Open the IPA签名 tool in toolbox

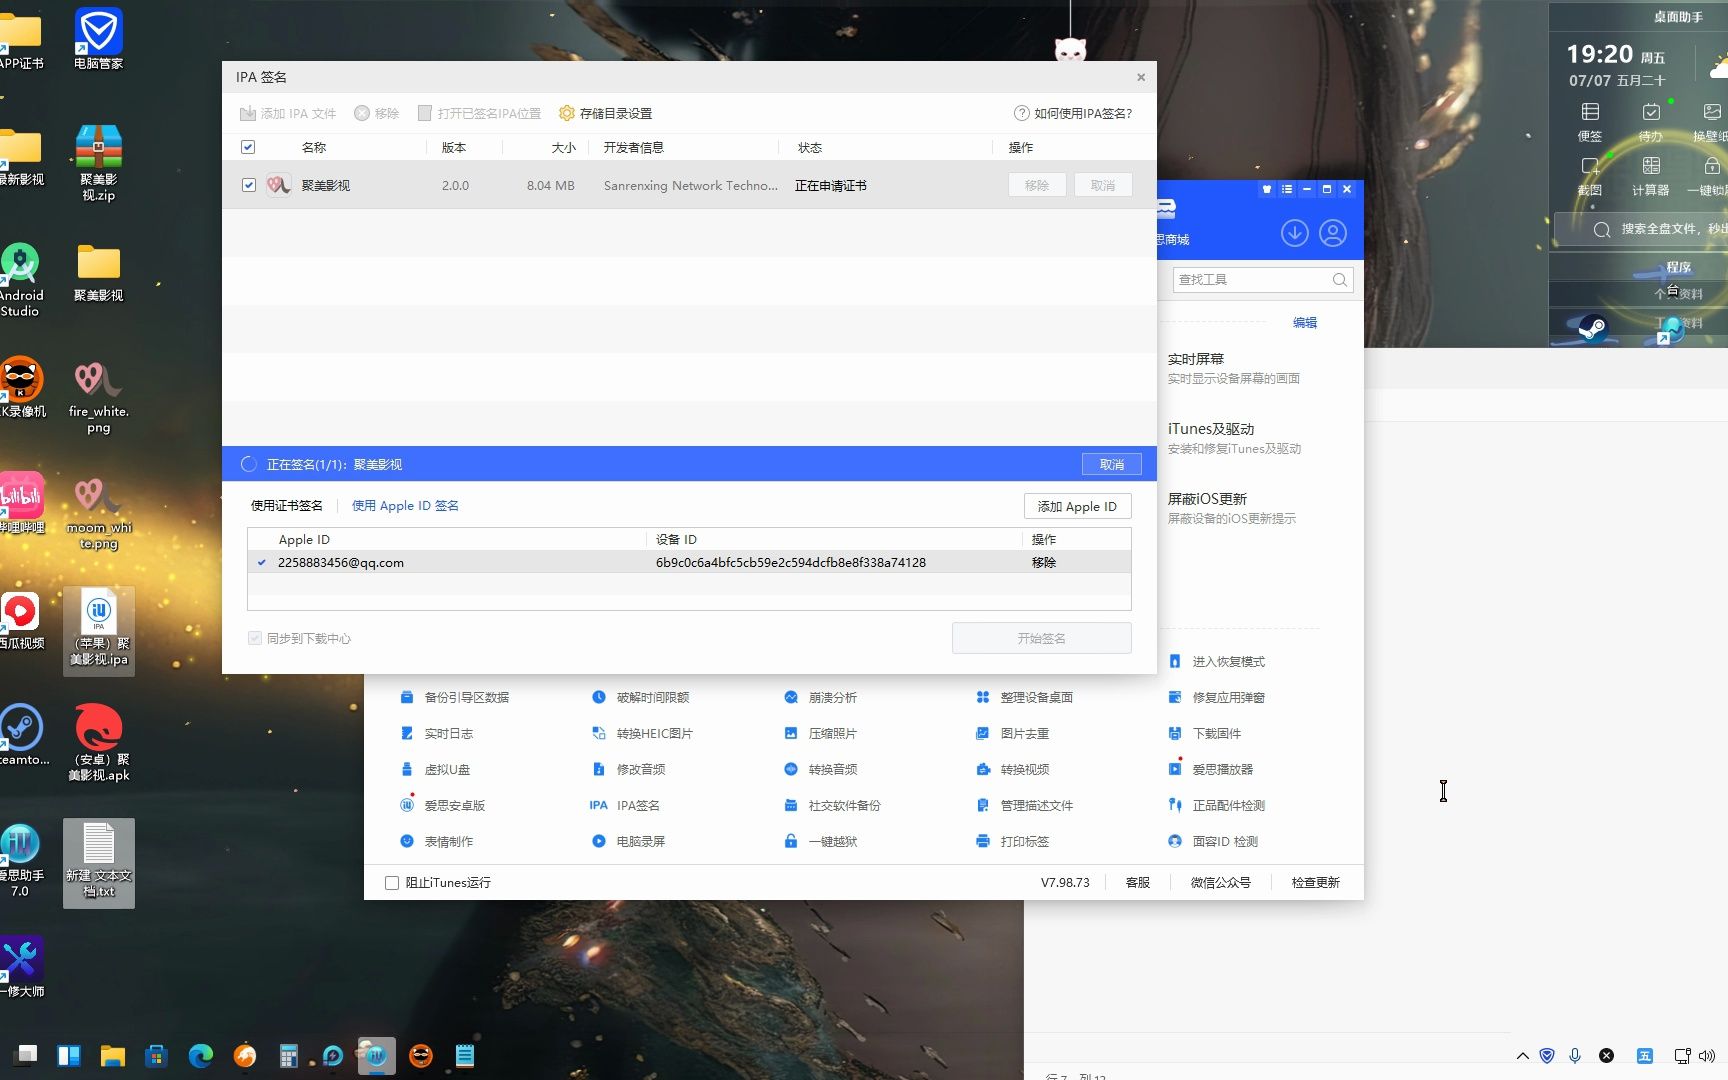pos(625,806)
